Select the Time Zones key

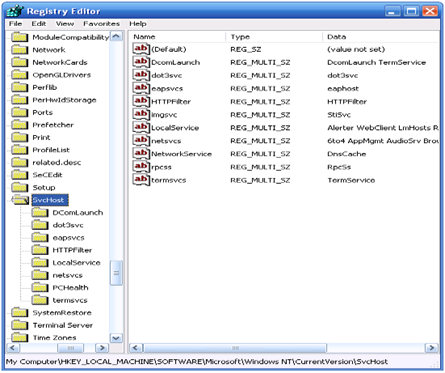(54, 338)
